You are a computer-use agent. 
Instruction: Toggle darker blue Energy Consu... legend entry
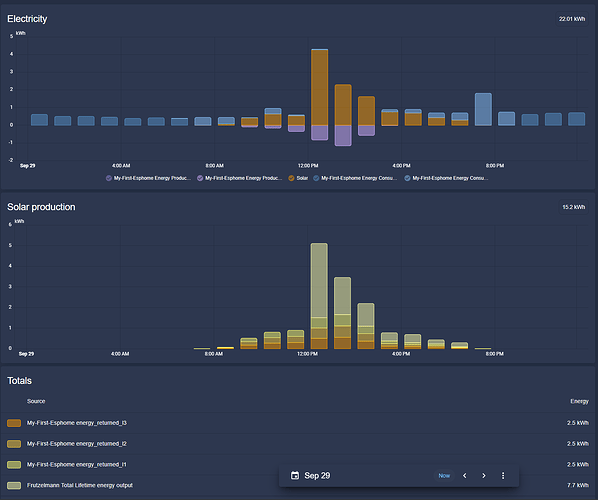[355, 178]
